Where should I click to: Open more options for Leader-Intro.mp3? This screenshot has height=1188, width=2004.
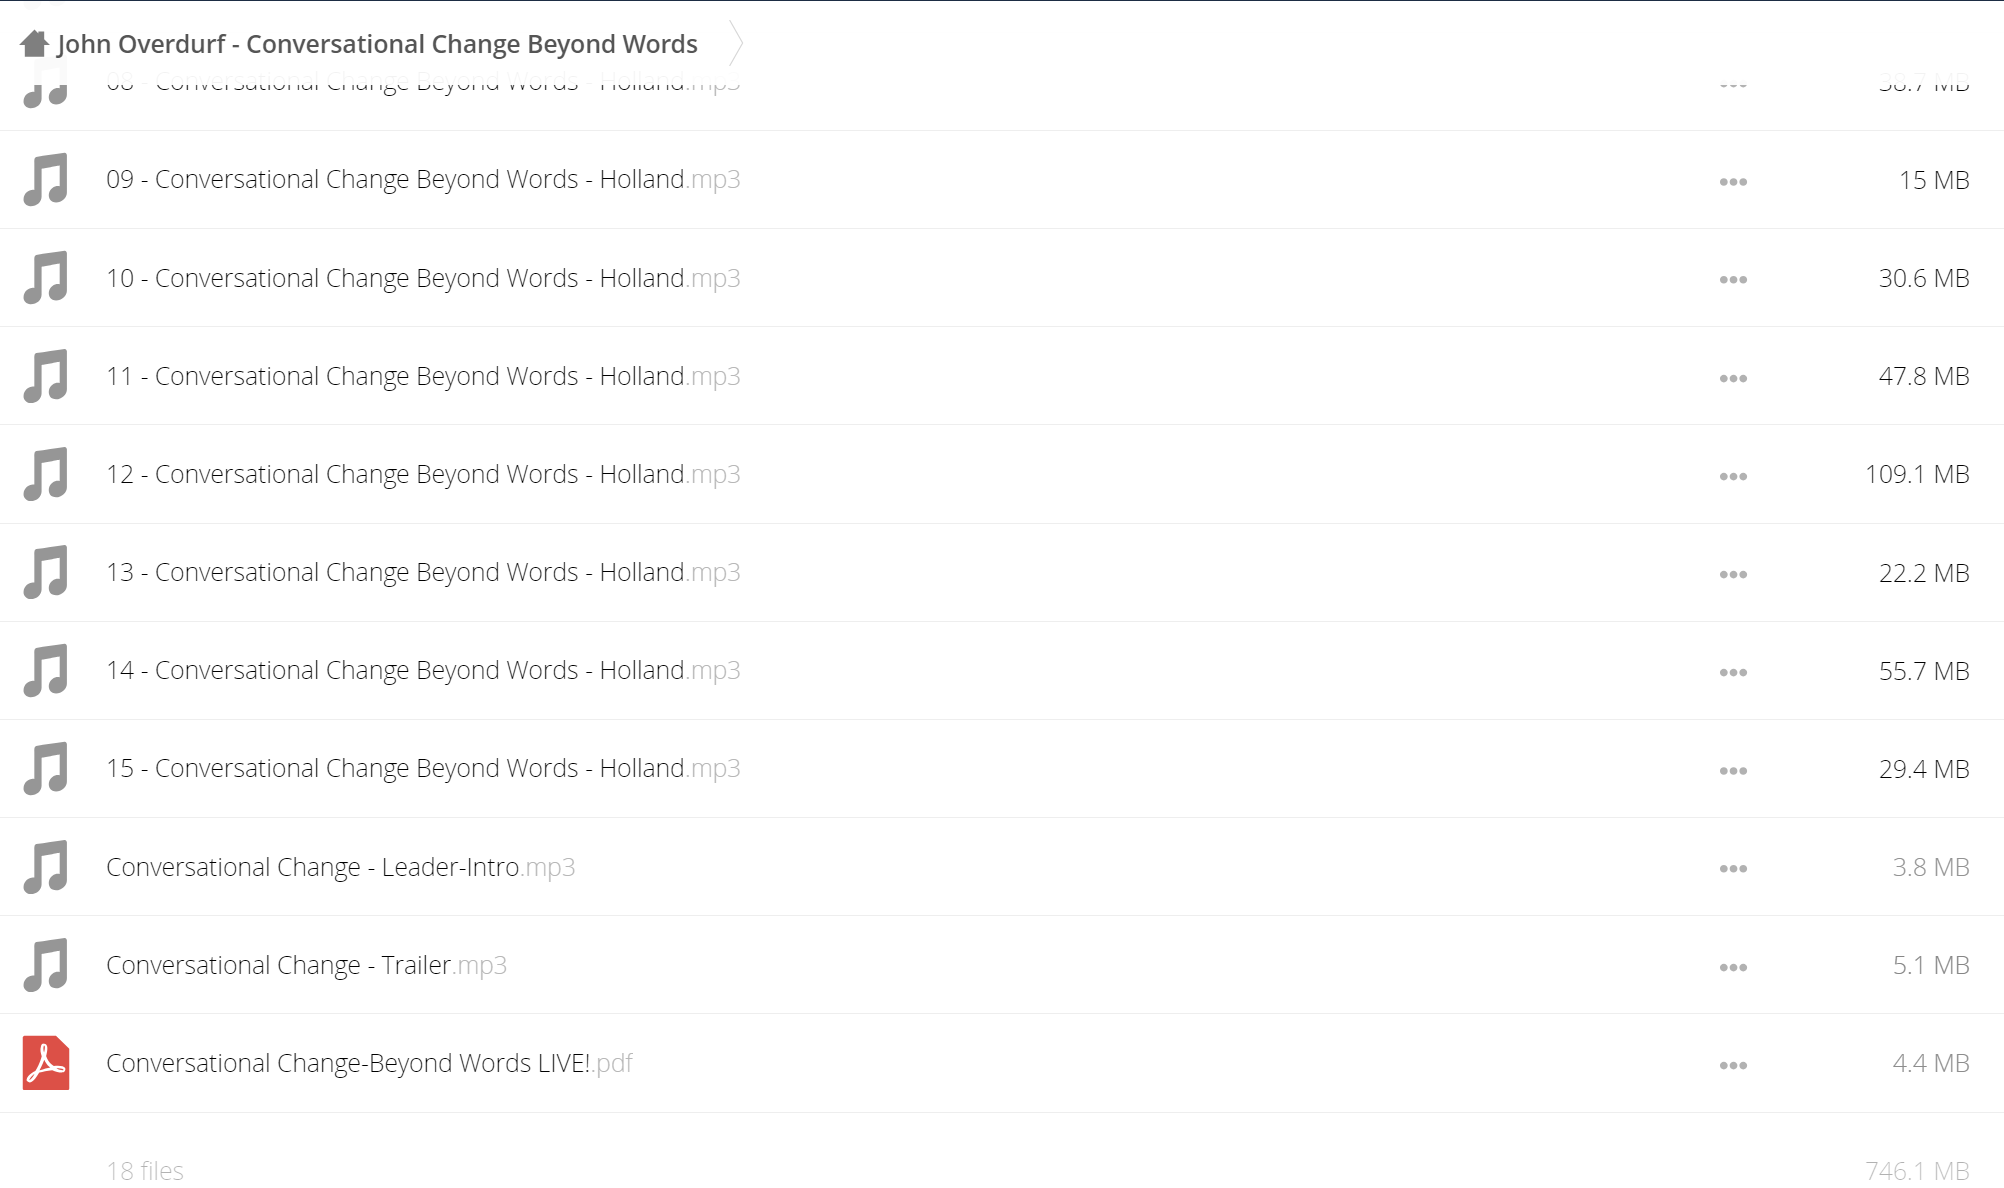pyautogui.click(x=1733, y=868)
